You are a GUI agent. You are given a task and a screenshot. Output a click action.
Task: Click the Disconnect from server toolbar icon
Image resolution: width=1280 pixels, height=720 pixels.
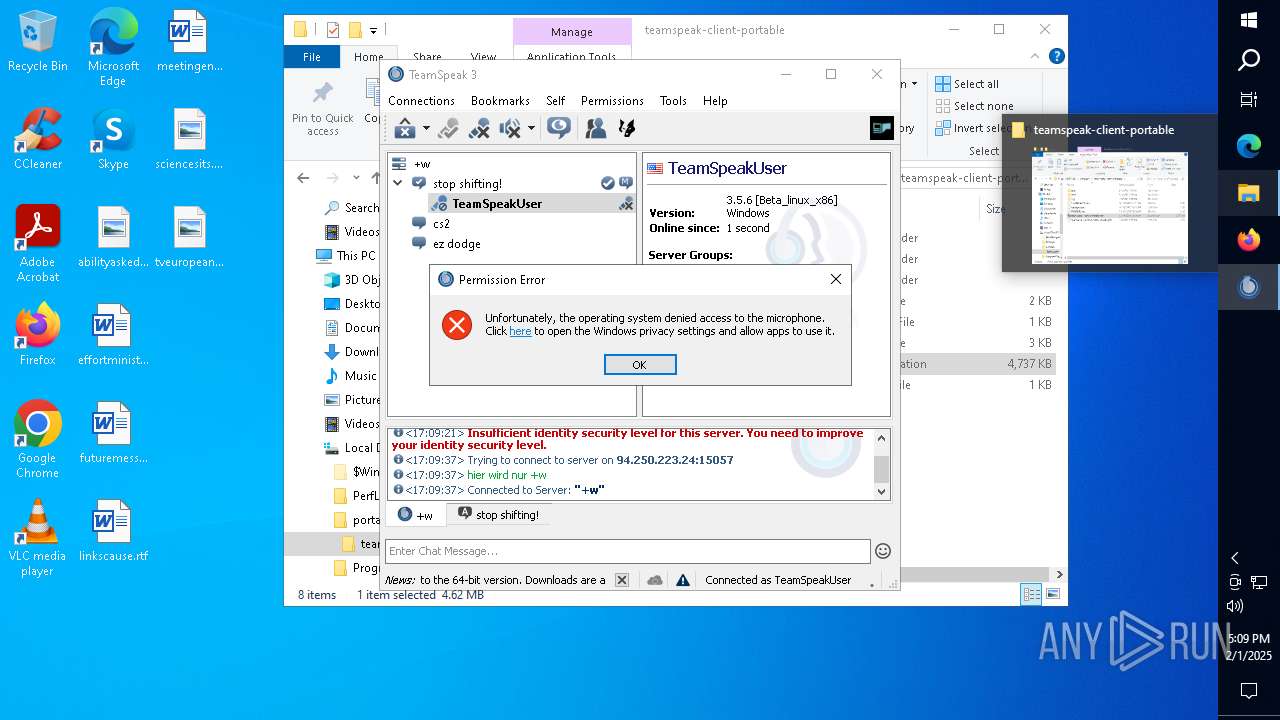click(x=405, y=128)
